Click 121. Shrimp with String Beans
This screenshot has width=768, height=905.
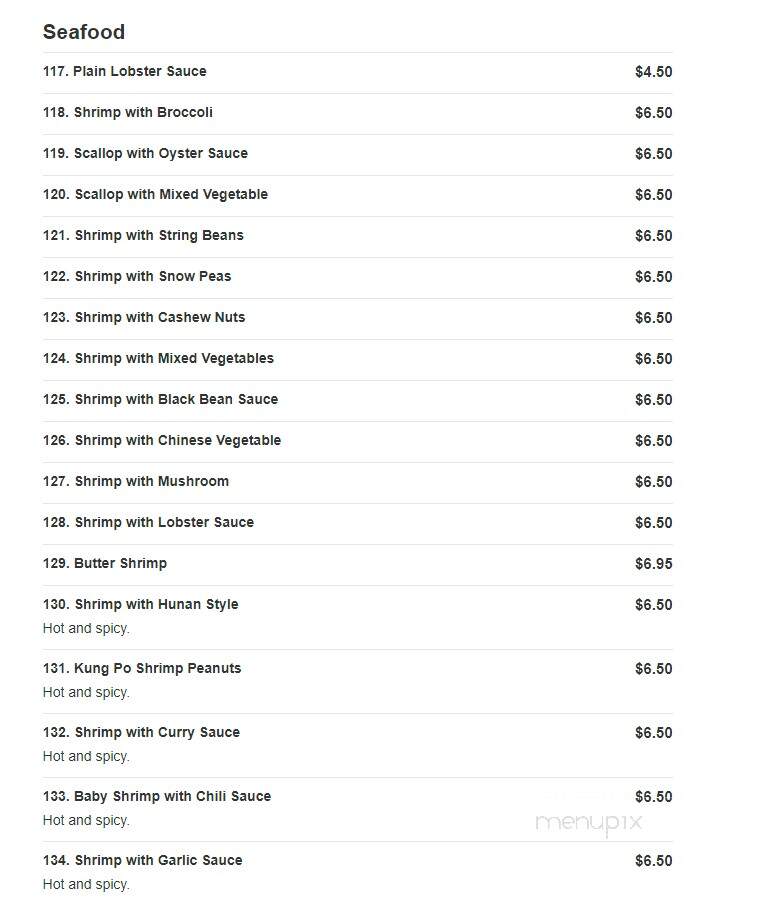[143, 235]
